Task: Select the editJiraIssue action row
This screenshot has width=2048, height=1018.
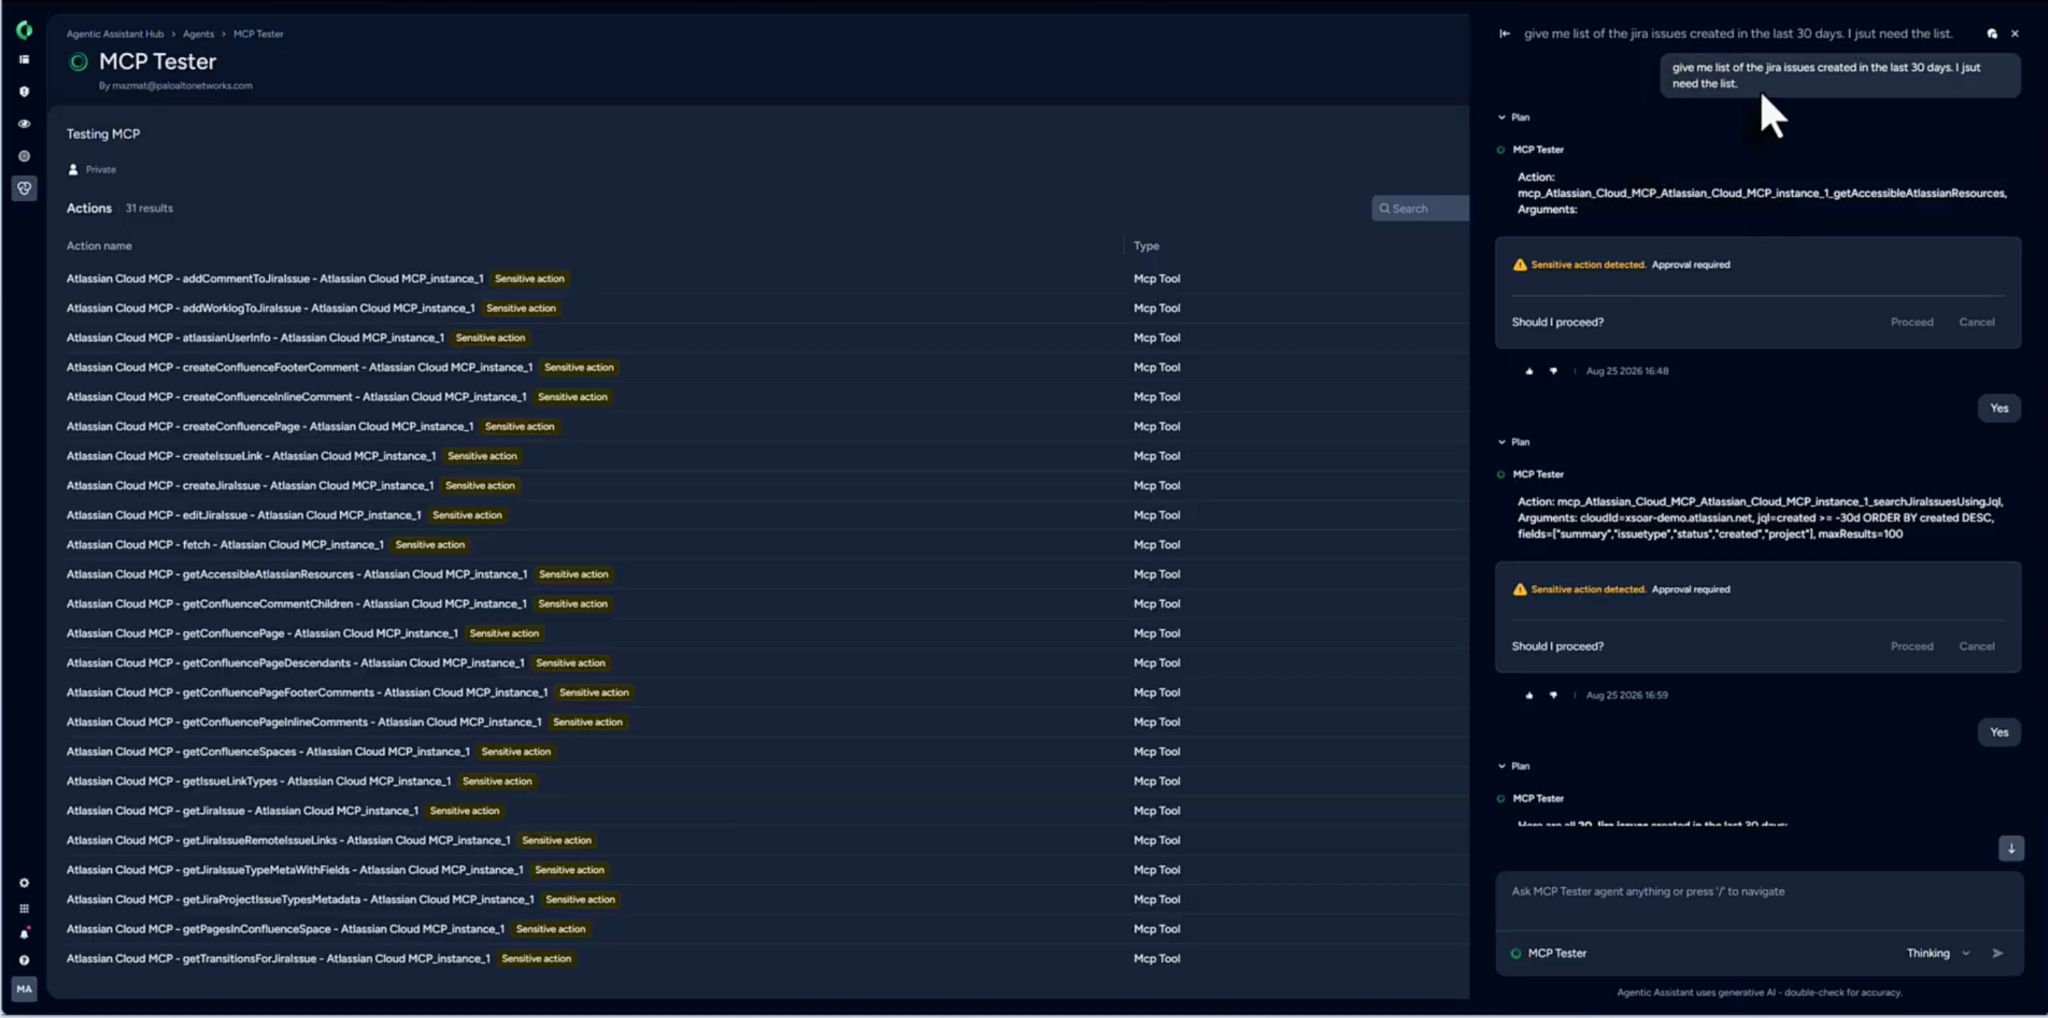Action: coord(766,515)
